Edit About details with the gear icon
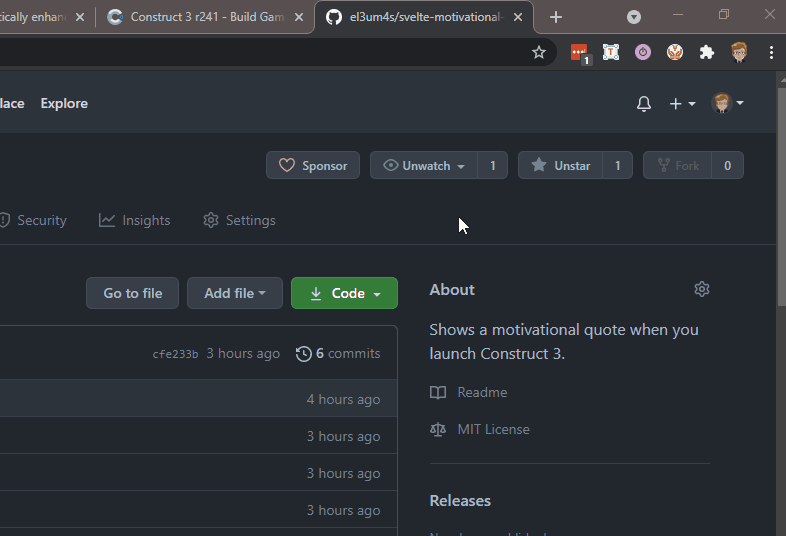The width and height of the screenshot is (786, 536). [x=702, y=289]
